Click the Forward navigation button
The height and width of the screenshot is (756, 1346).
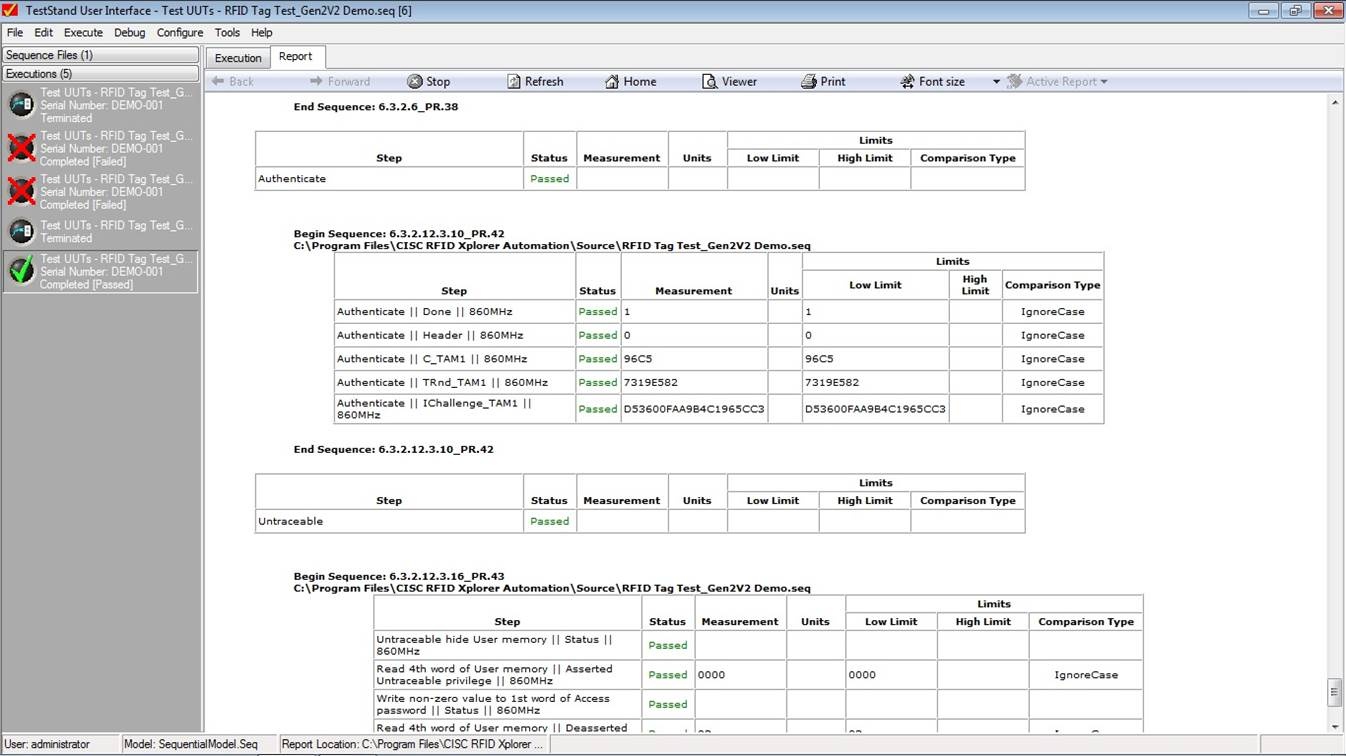pyautogui.click(x=340, y=82)
